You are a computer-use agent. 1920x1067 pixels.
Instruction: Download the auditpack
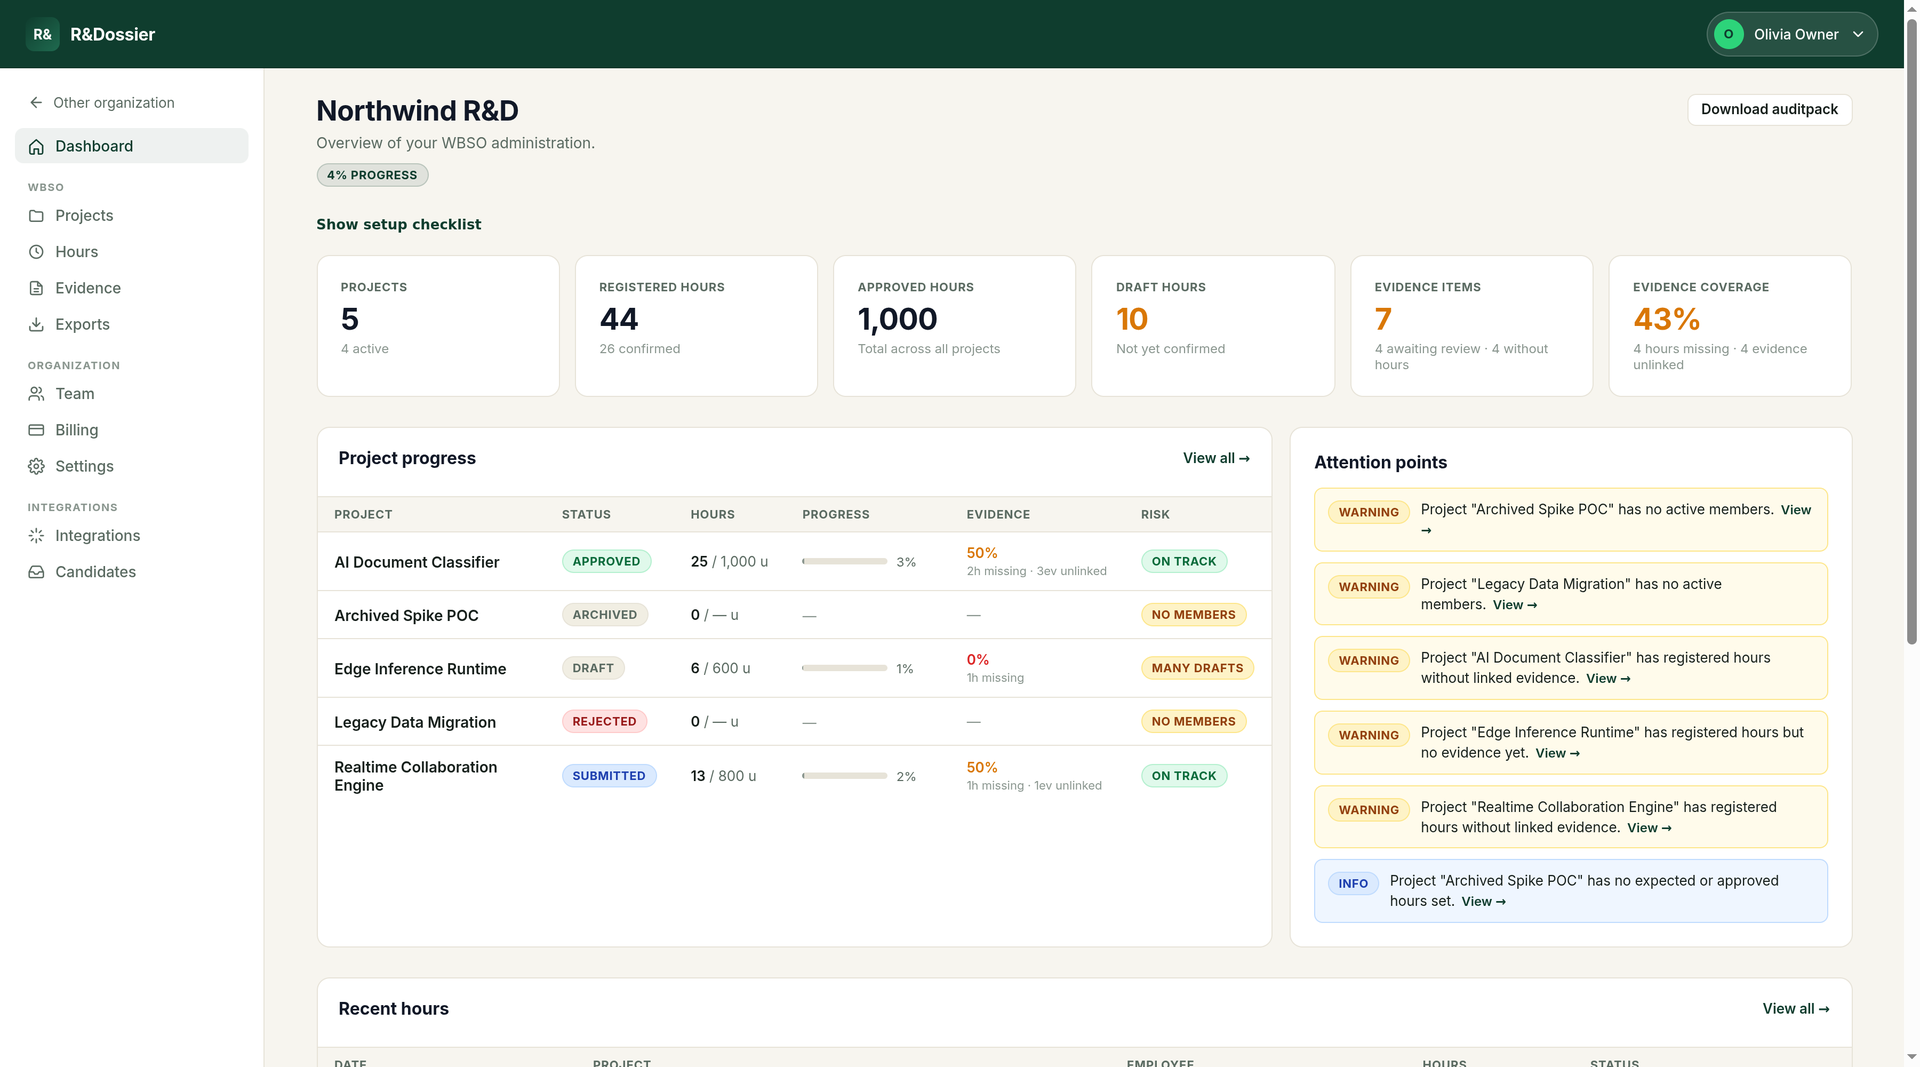pyautogui.click(x=1769, y=110)
